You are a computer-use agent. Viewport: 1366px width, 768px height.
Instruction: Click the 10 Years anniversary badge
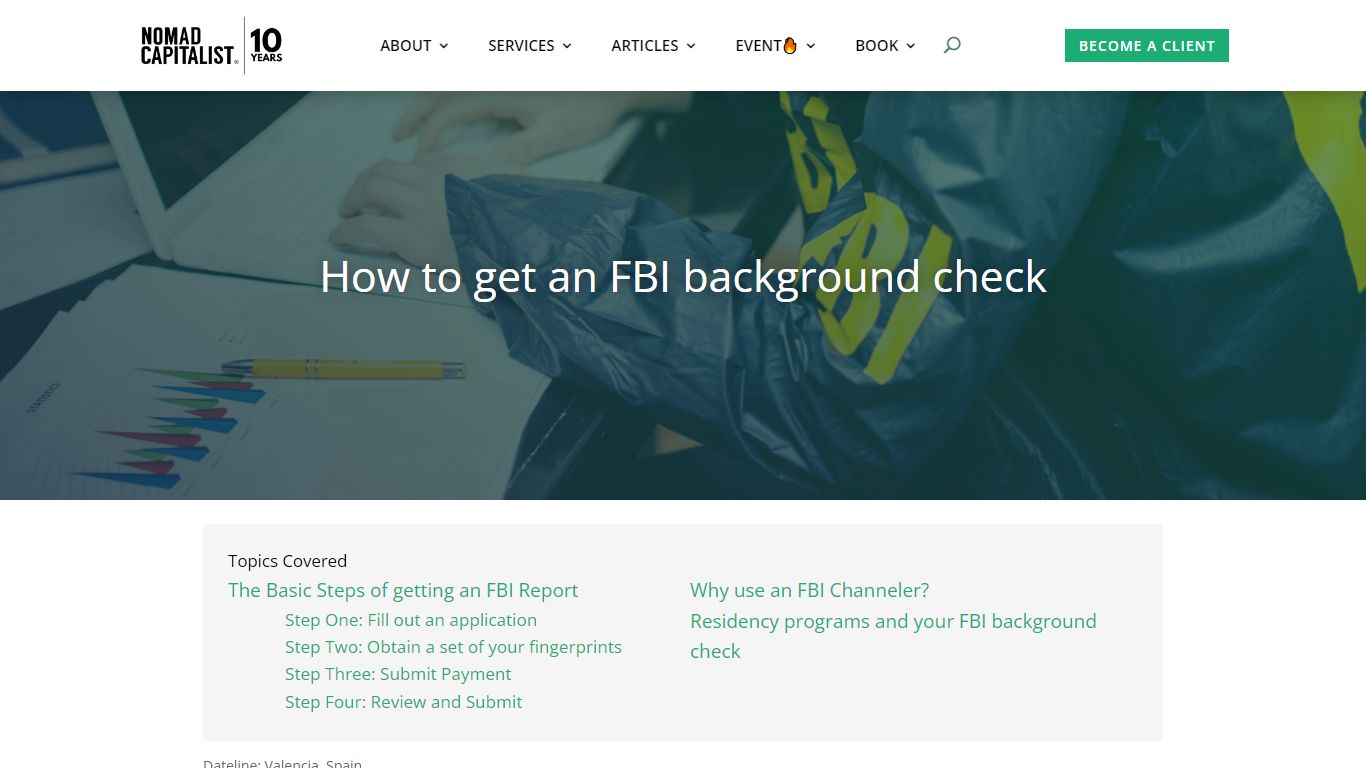pyautogui.click(x=266, y=45)
